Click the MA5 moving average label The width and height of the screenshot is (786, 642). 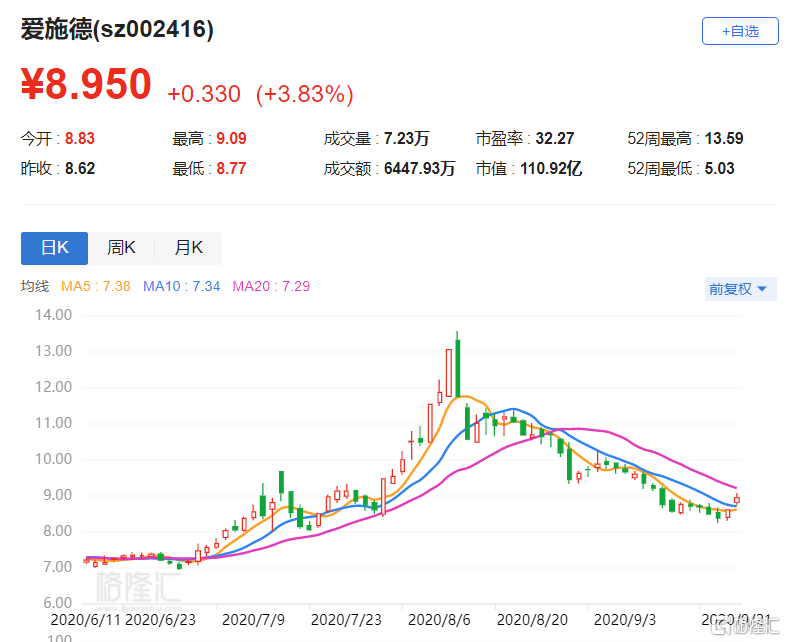(x=96, y=286)
